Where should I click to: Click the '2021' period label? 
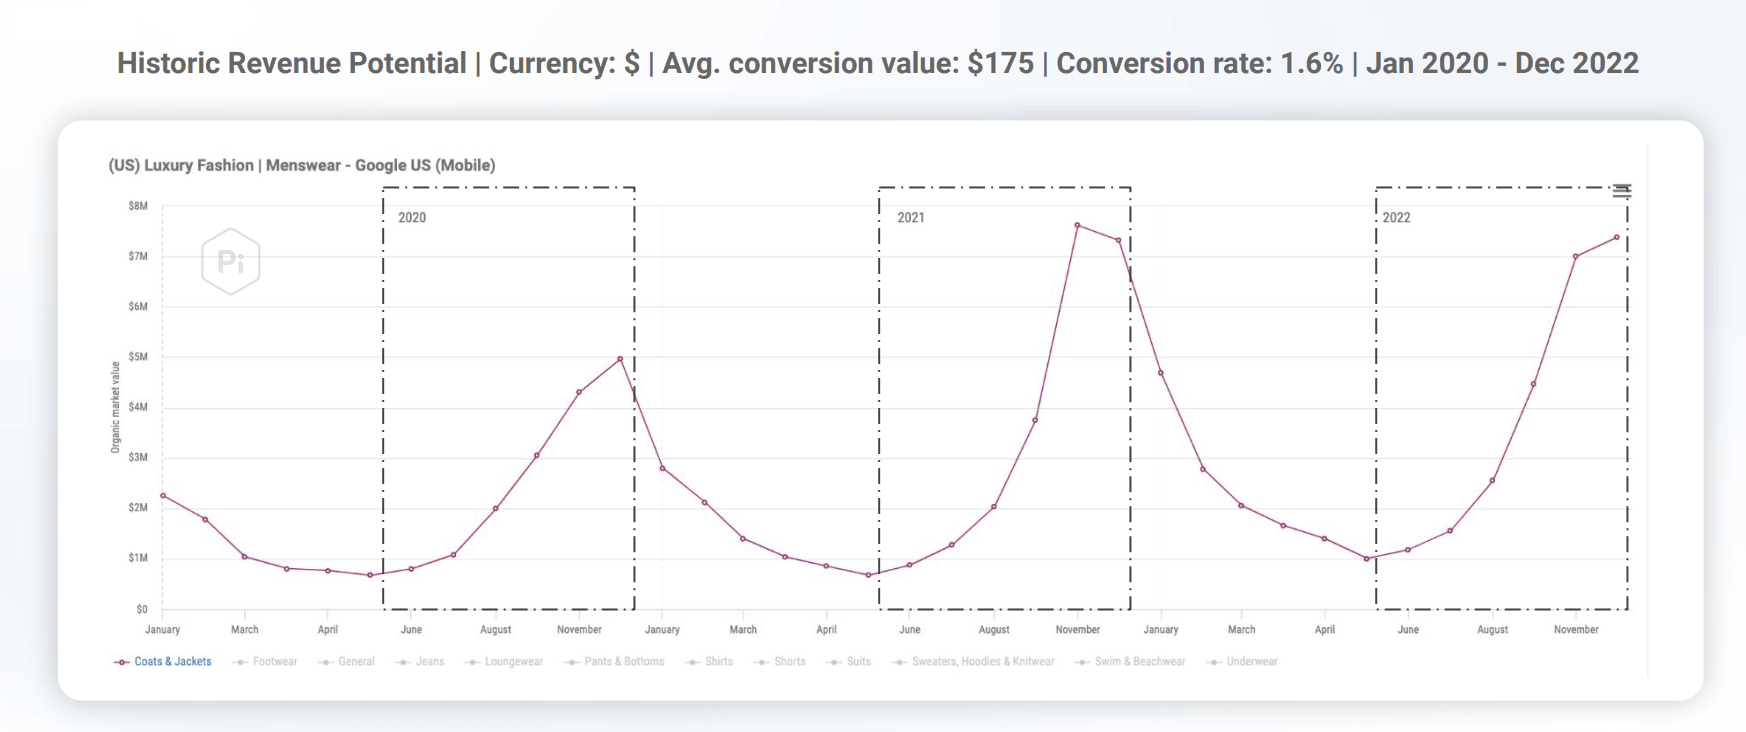coord(911,217)
